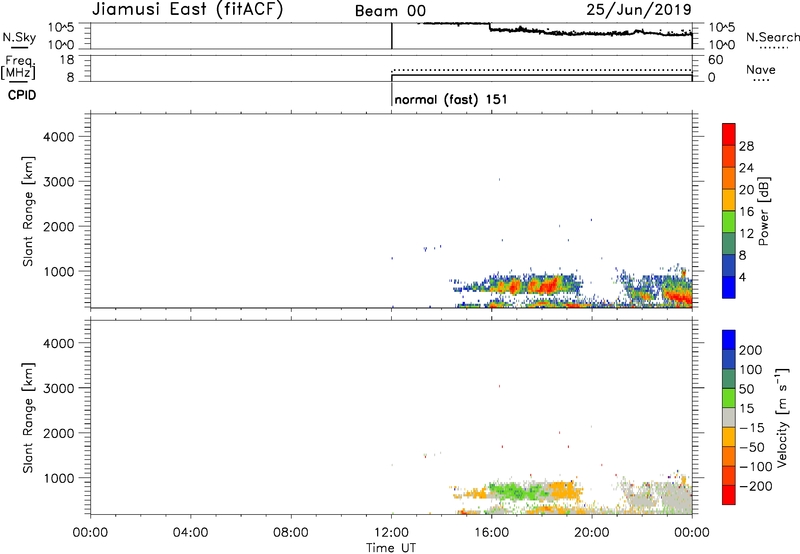Click the red bottom of velocity colorbar

(729, 495)
